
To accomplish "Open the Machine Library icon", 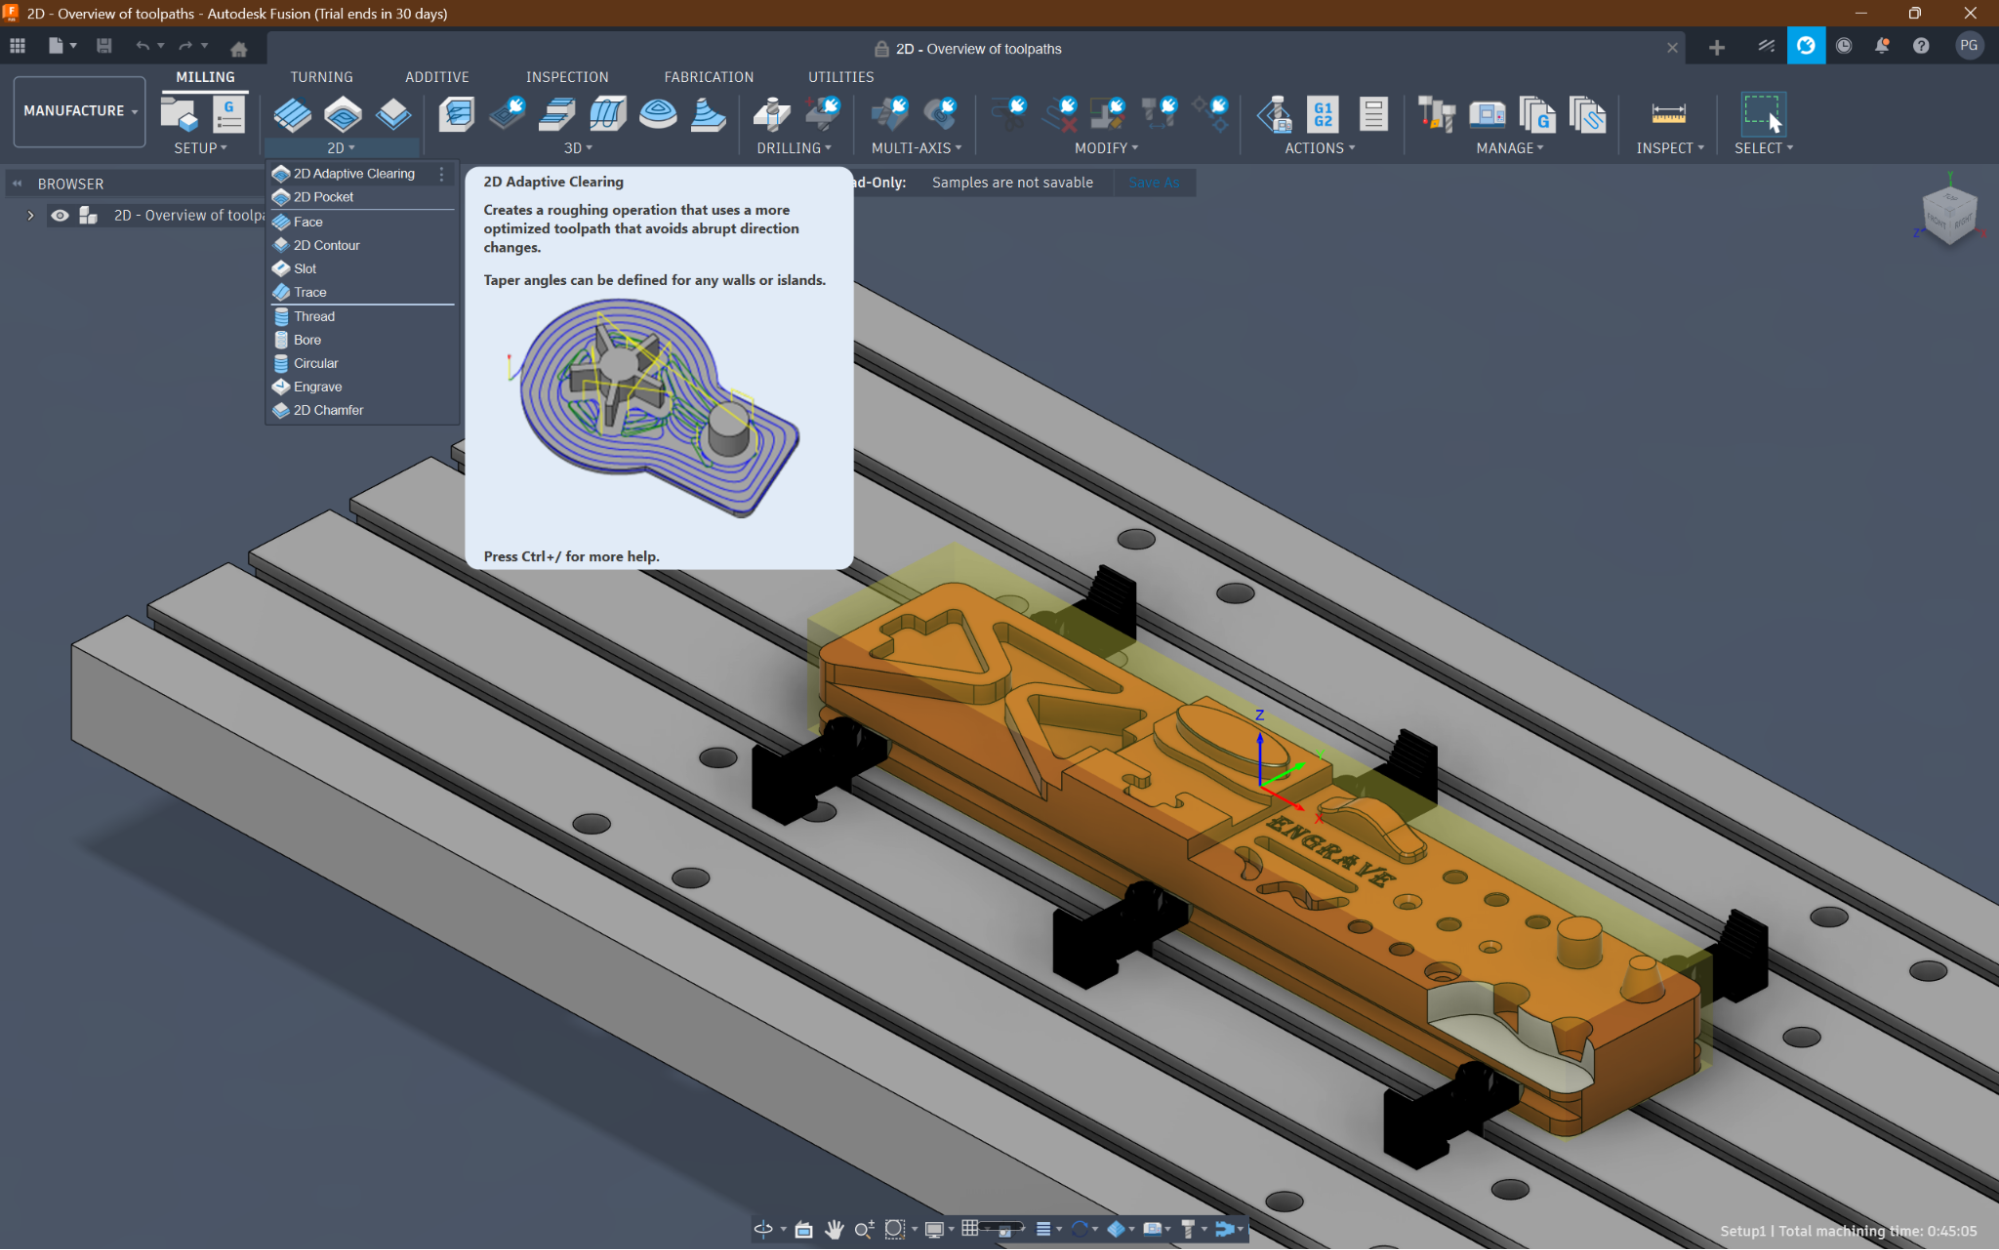I will coord(1487,115).
